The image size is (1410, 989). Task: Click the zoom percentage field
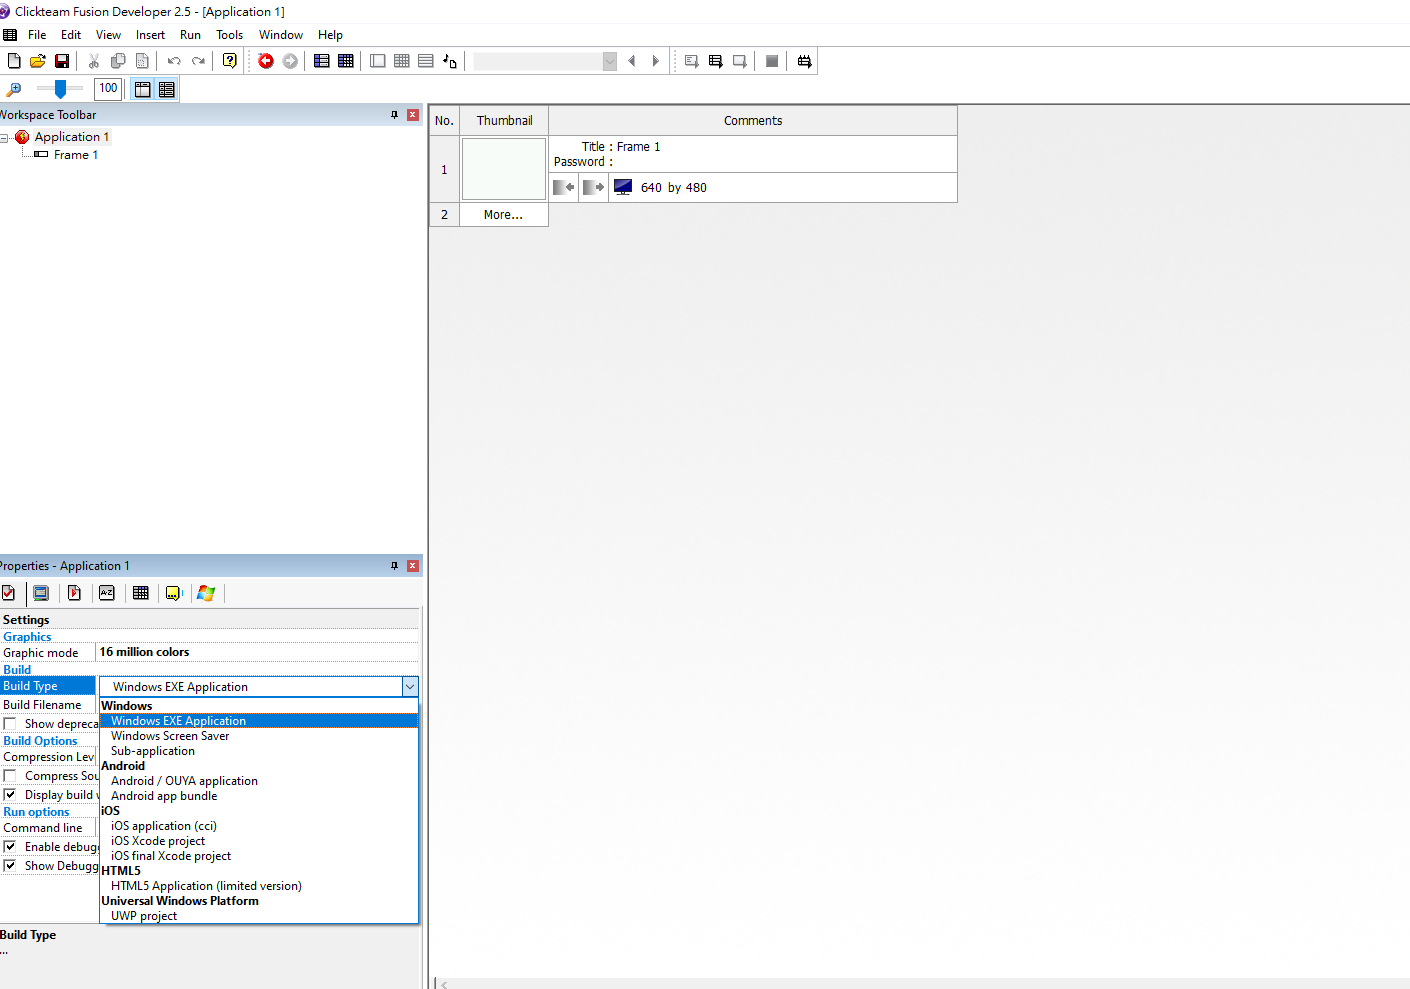pyautogui.click(x=108, y=89)
